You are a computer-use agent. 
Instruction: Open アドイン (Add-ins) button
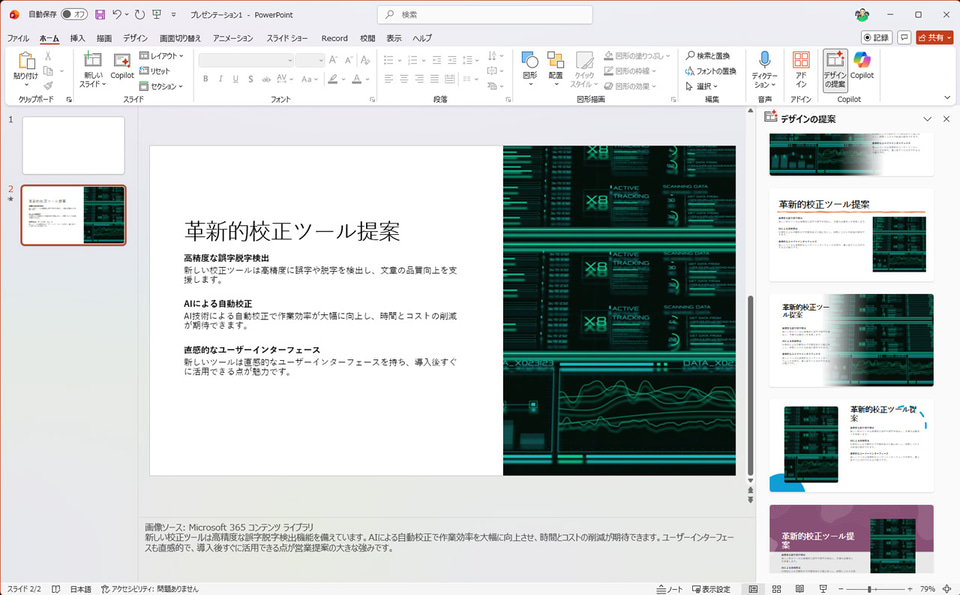[x=801, y=69]
